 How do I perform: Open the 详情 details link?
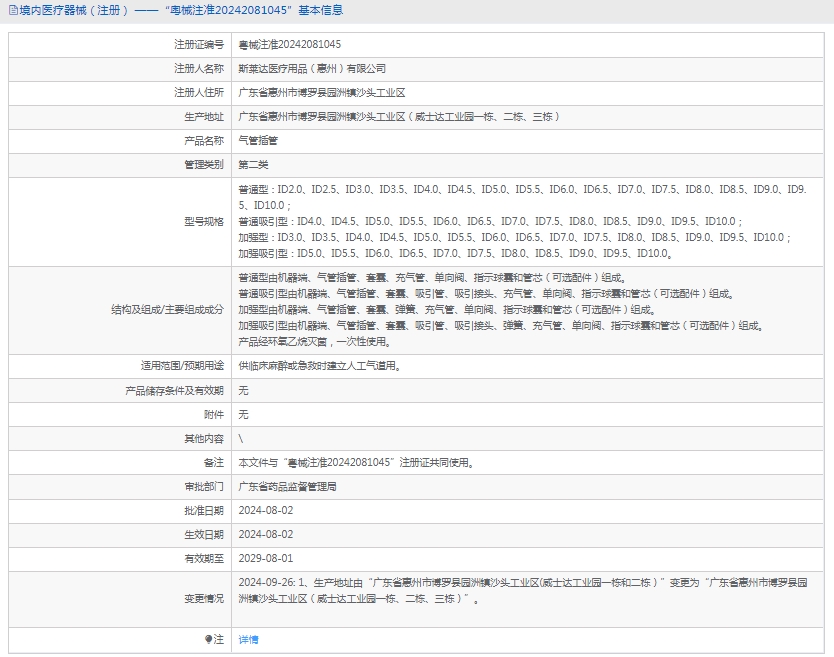click(248, 639)
